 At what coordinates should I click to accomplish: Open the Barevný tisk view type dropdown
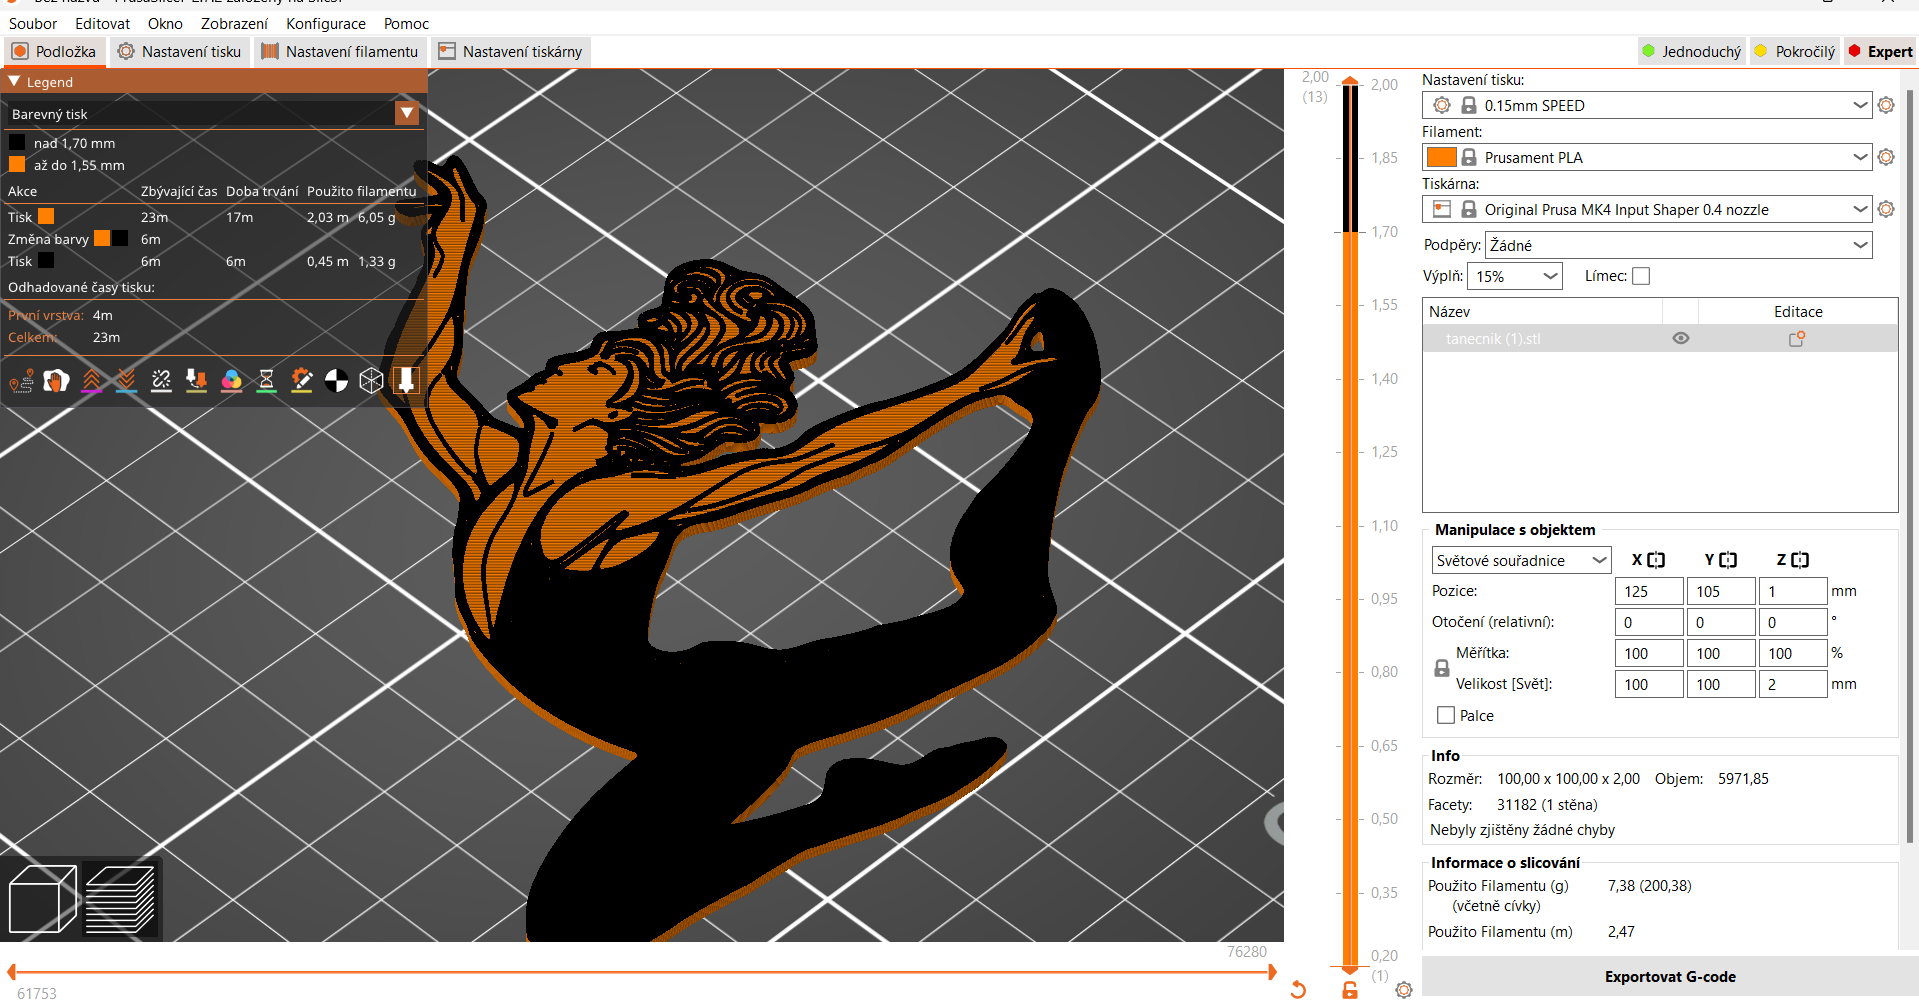pos(213,114)
